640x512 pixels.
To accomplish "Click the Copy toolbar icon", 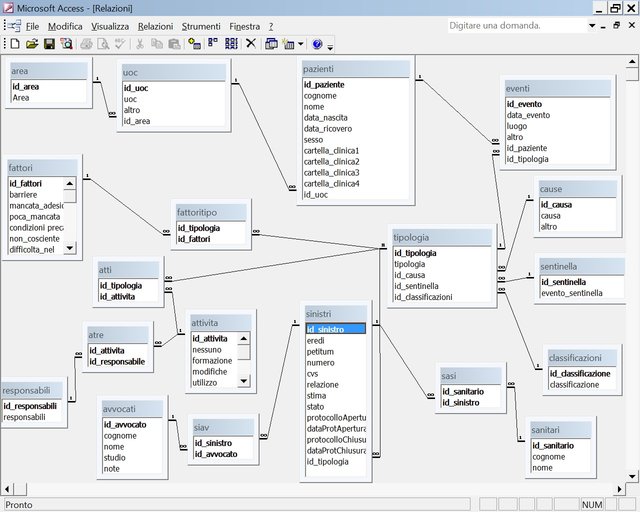I will 157,44.
